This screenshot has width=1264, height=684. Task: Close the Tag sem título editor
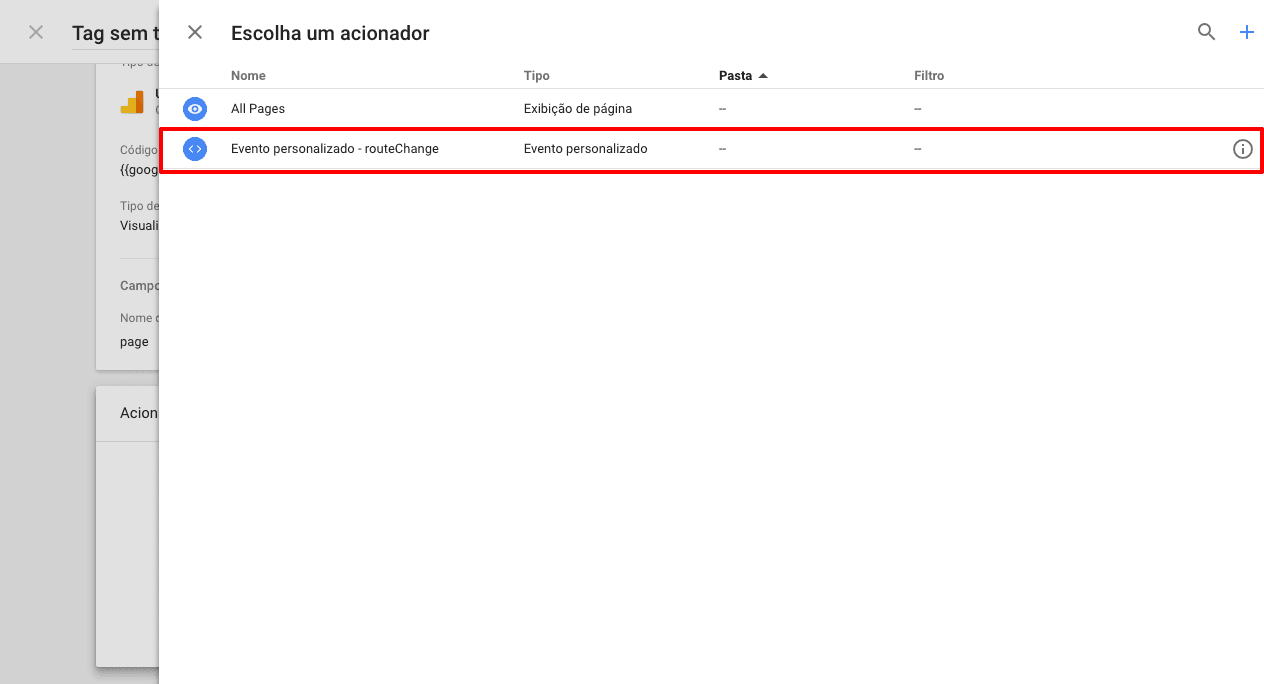pos(35,31)
